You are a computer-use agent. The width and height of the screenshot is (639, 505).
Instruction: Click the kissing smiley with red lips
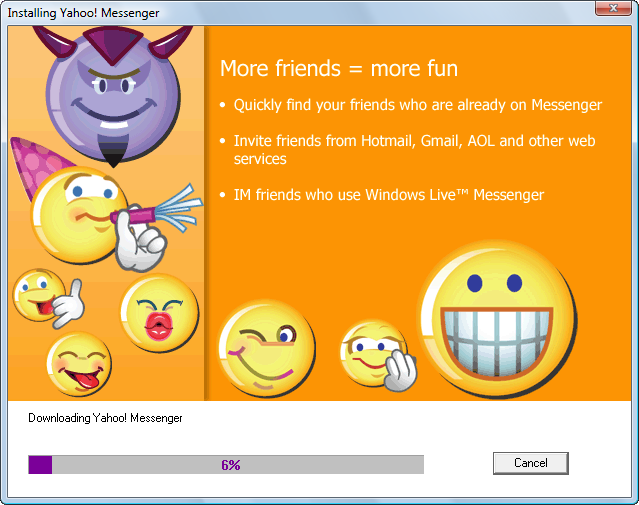point(158,311)
